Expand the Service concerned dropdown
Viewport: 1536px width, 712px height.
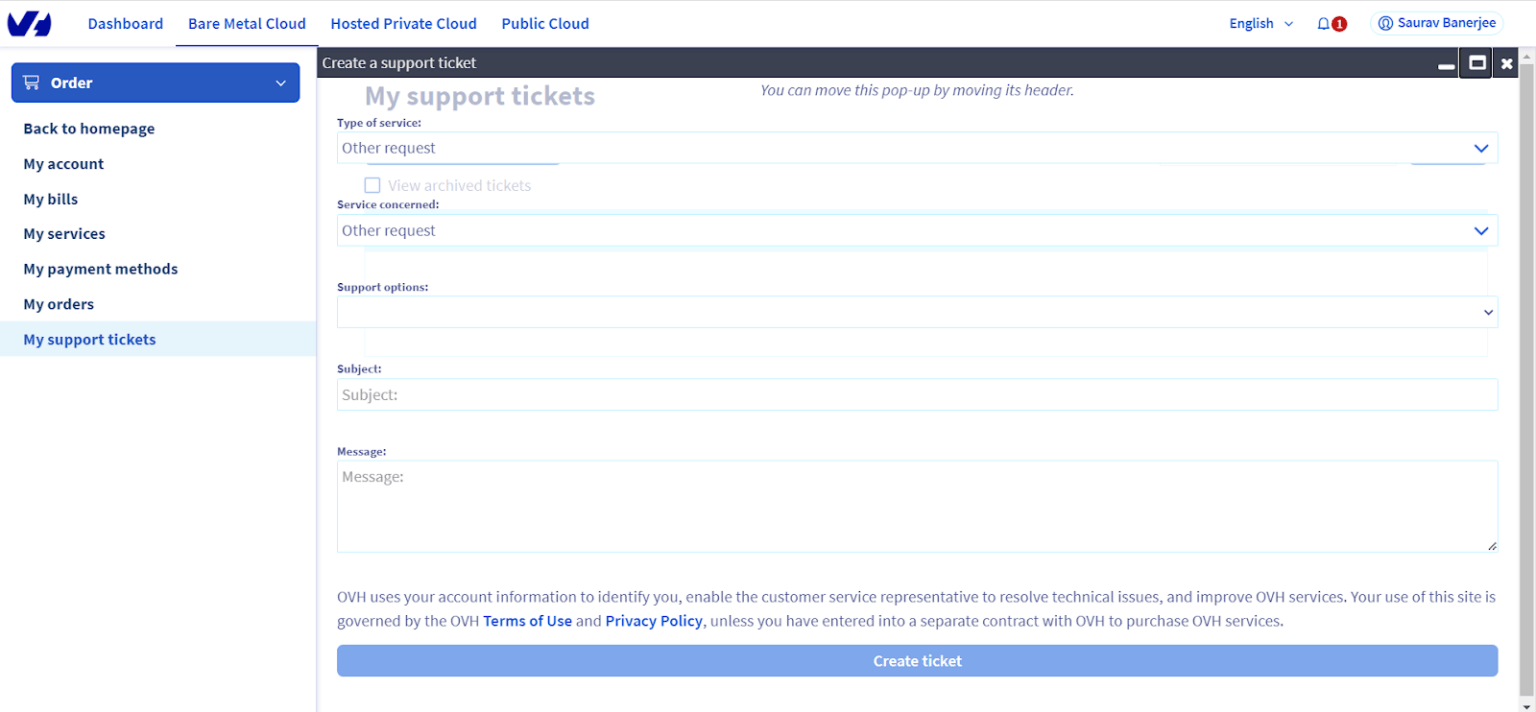click(x=1481, y=230)
